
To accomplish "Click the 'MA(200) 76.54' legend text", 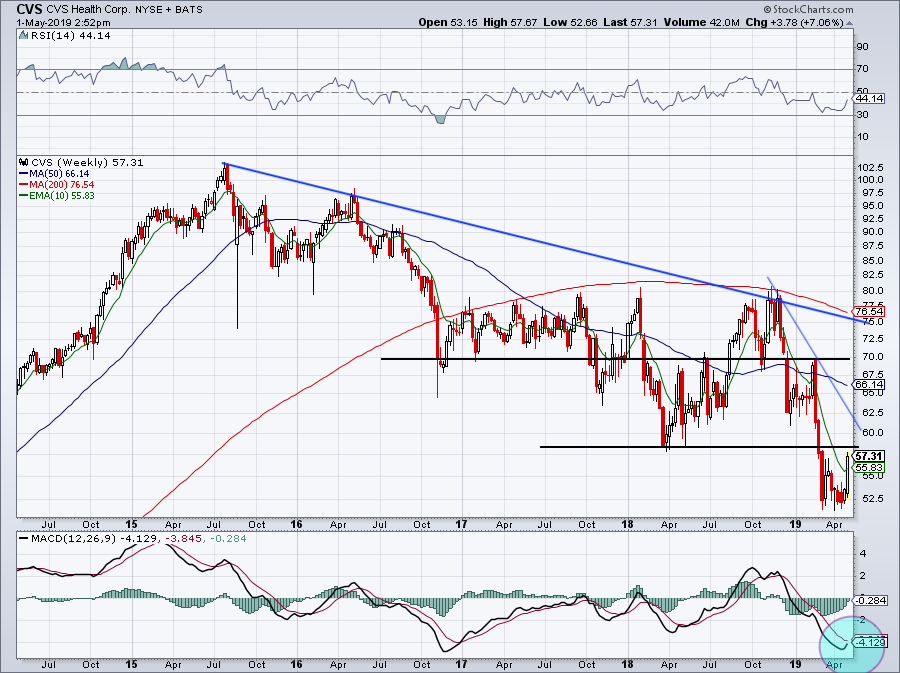I will pyautogui.click(x=61, y=185).
